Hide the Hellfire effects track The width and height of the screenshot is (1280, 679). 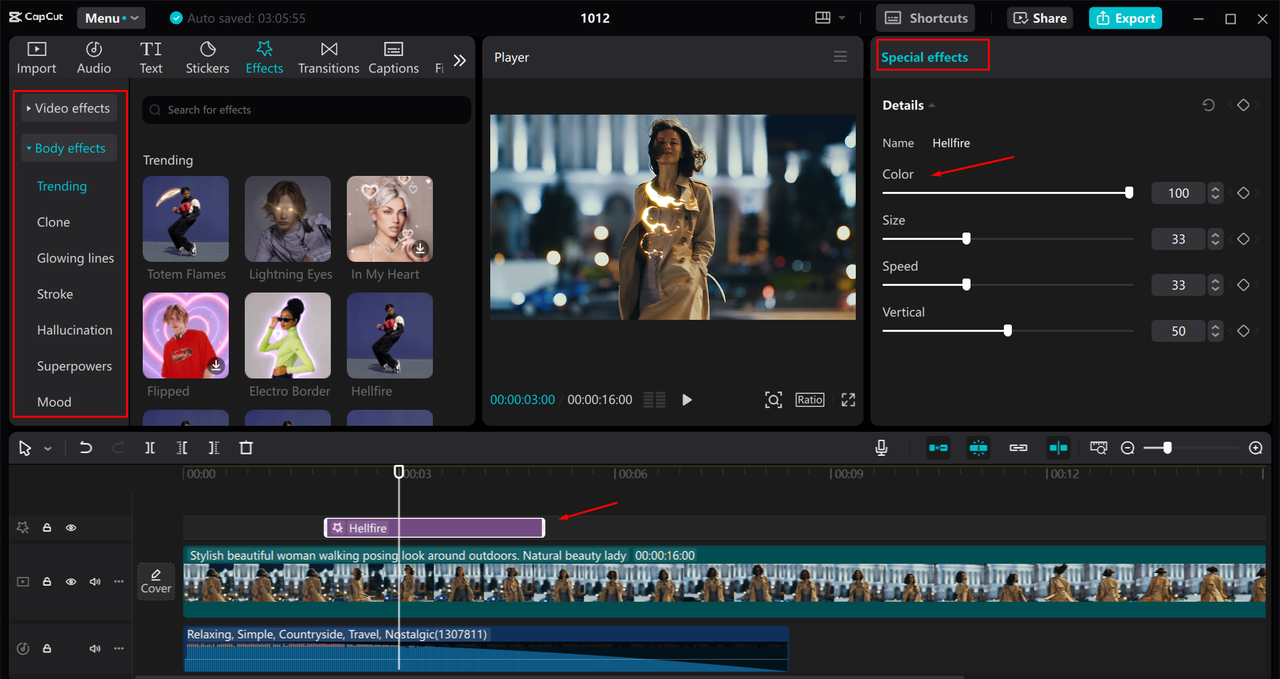pyautogui.click(x=71, y=528)
